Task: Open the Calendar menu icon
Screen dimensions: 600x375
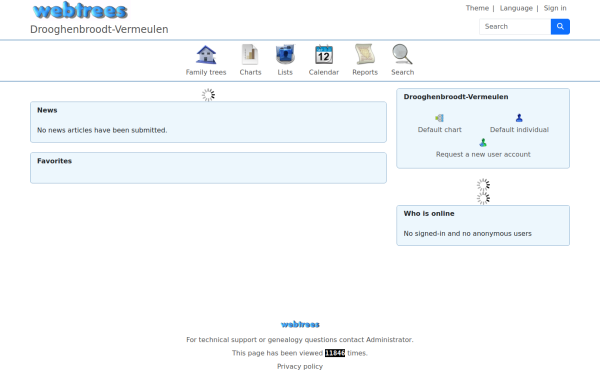Action: (x=324, y=54)
